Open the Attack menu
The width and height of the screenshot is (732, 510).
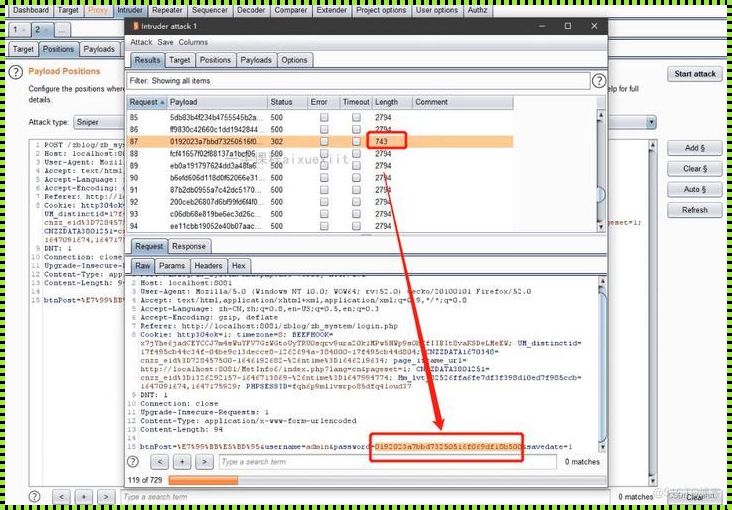pos(141,42)
